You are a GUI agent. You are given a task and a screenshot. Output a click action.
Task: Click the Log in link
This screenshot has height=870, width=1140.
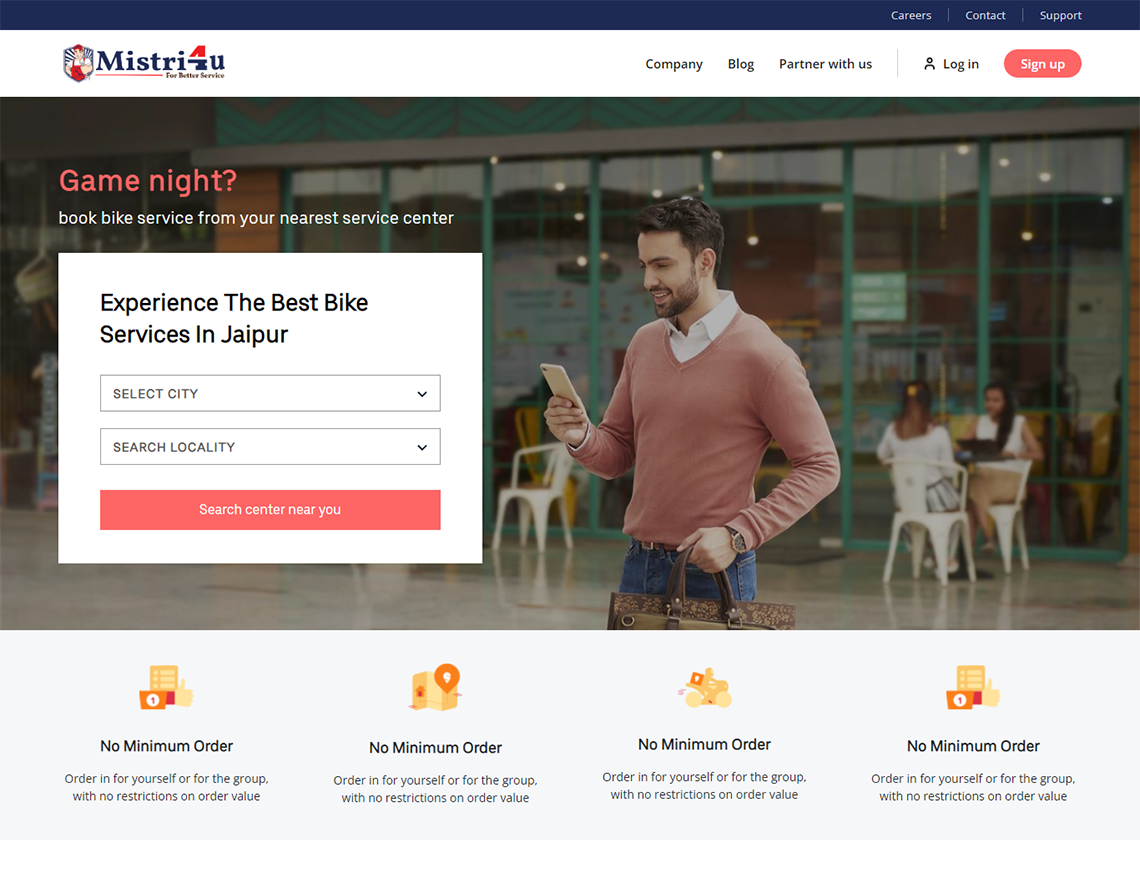pos(960,64)
